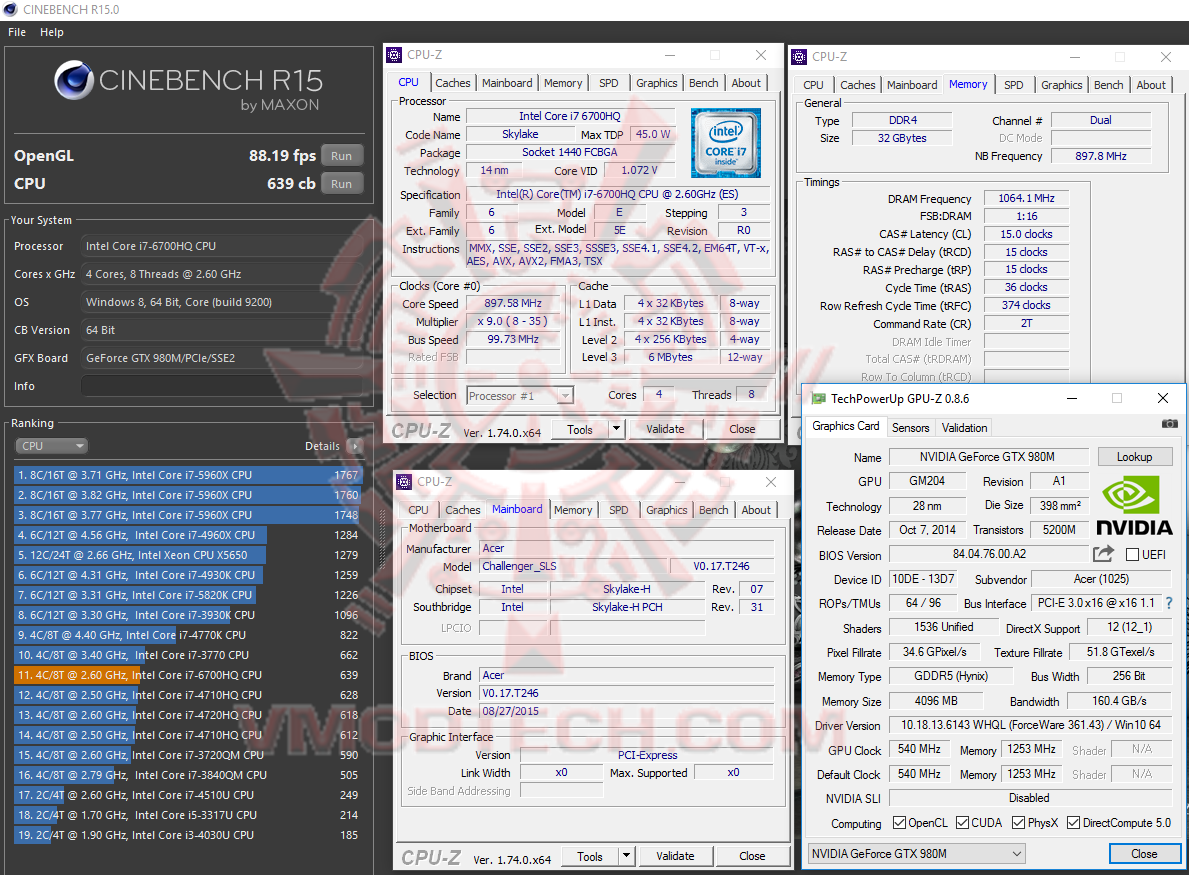The height and width of the screenshot is (875, 1189).
Task: Click the Cinebench title bar app icon
Action: click(10, 10)
